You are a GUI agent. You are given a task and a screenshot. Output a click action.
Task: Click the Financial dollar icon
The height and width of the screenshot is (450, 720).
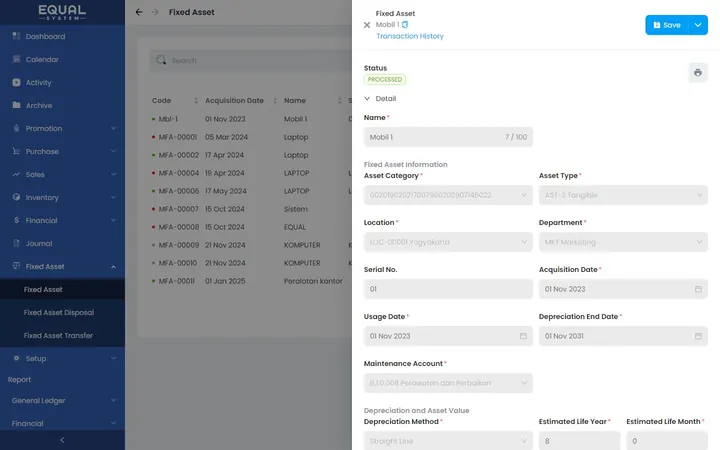pos(16,220)
